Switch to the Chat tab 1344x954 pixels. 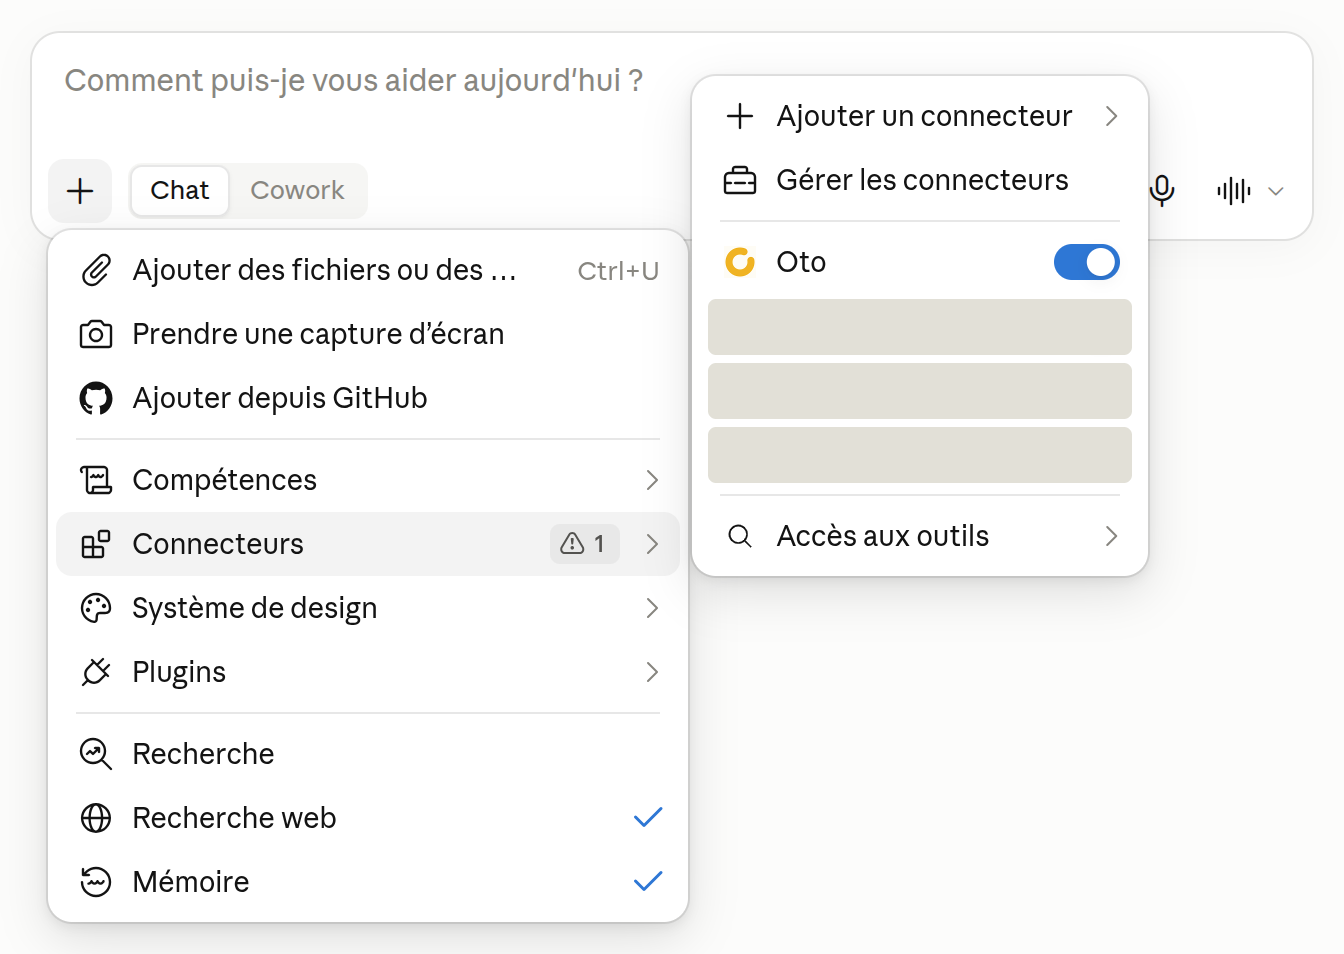[x=180, y=190]
